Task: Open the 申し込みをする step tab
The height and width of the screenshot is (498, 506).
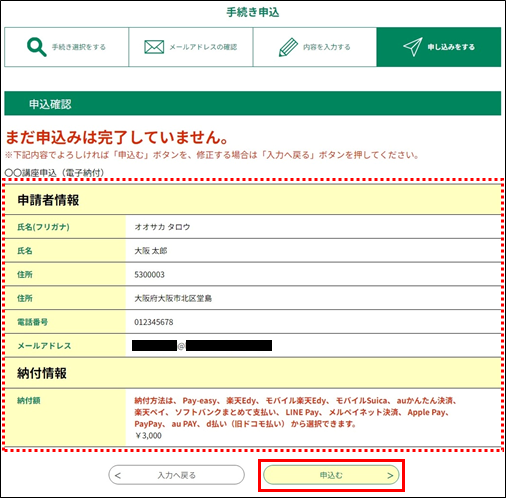Action: (439, 47)
